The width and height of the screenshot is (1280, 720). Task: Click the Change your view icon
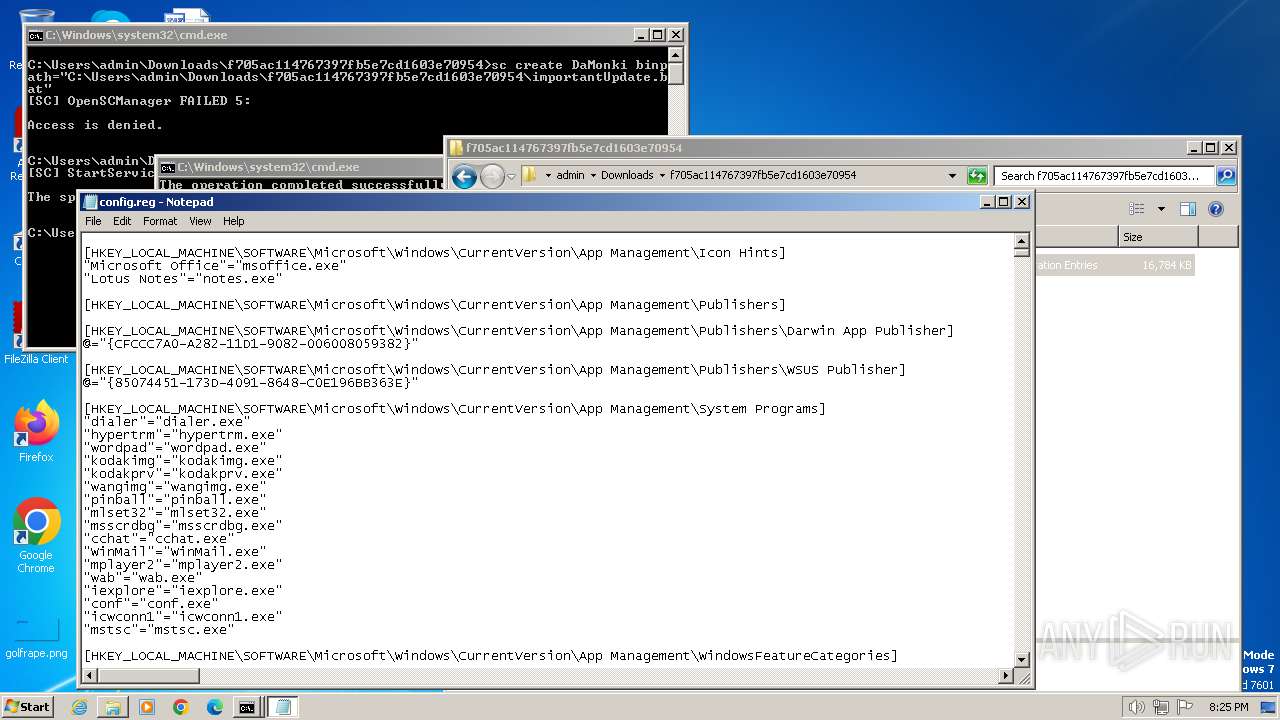point(1136,209)
